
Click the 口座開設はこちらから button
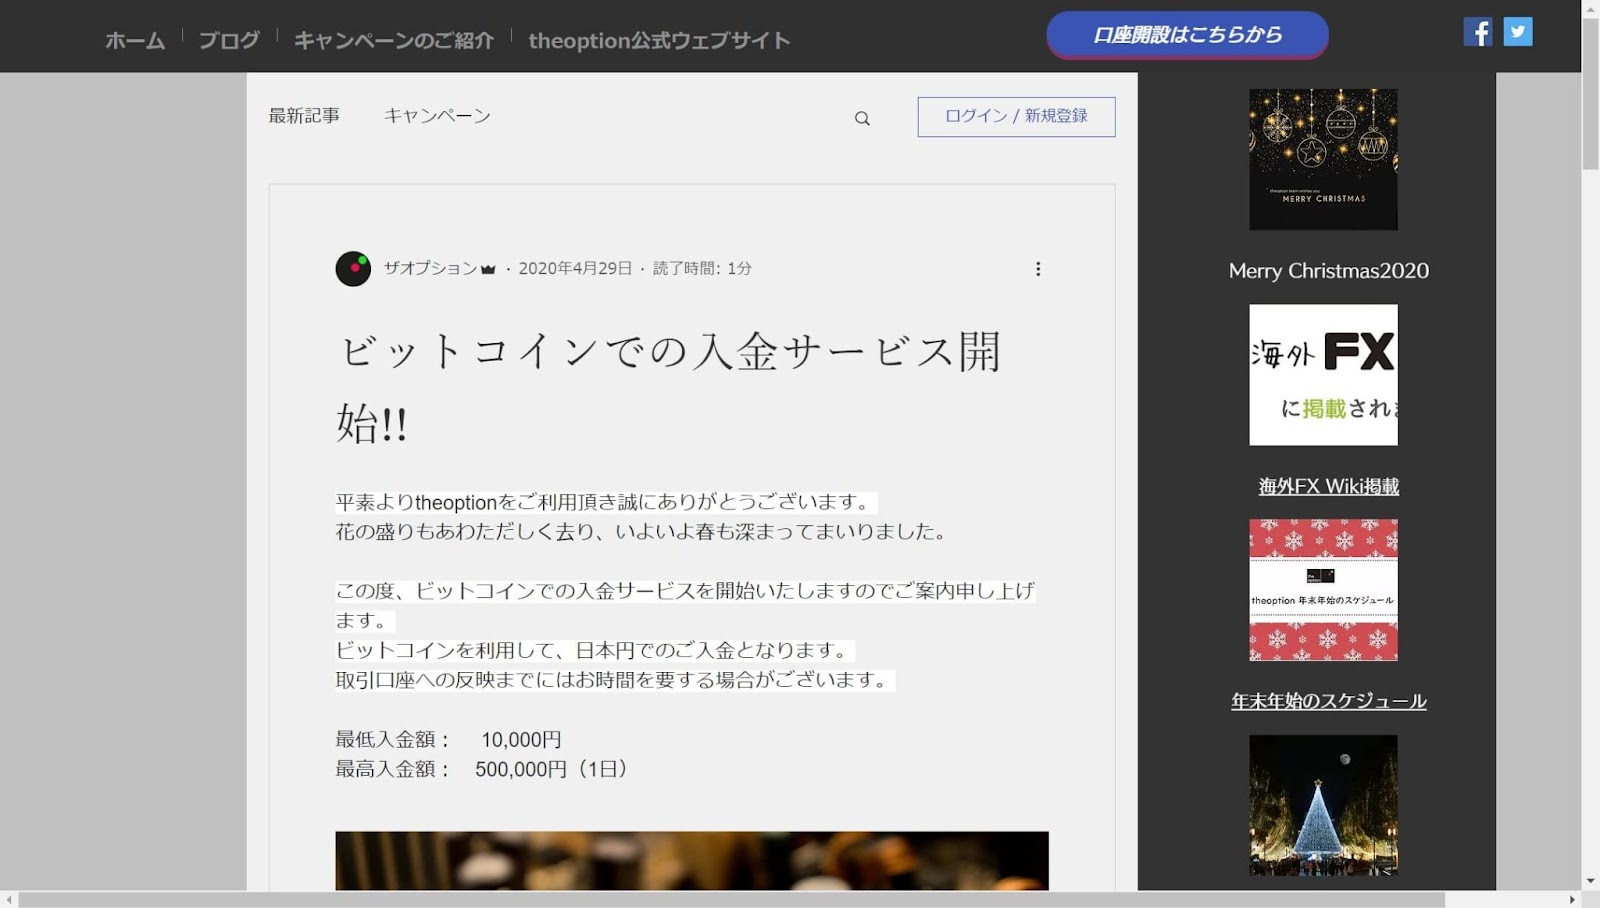pyautogui.click(x=1187, y=35)
